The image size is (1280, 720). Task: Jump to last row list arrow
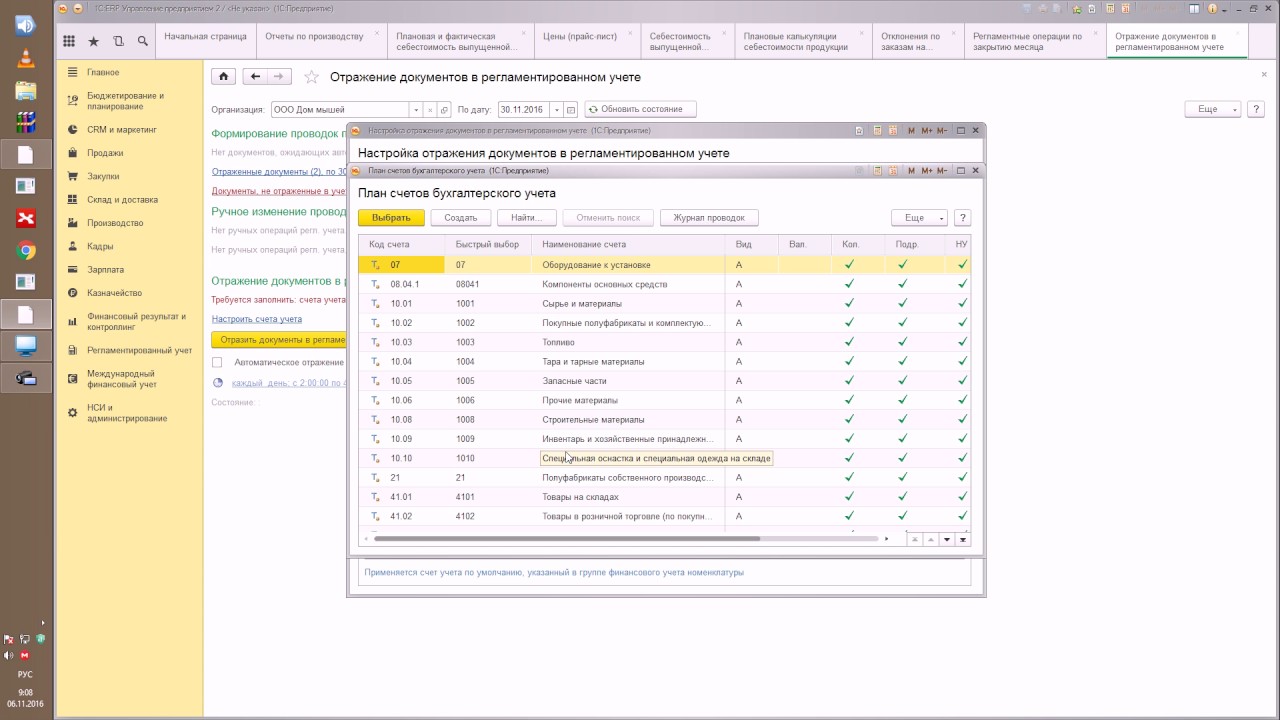click(x=963, y=539)
